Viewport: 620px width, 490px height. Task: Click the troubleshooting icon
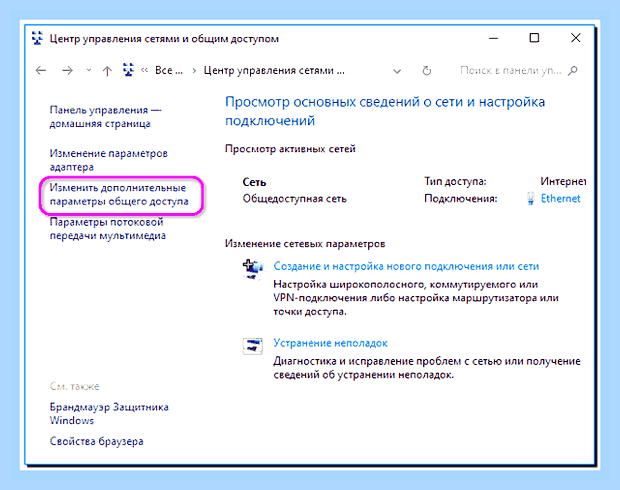pos(253,346)
